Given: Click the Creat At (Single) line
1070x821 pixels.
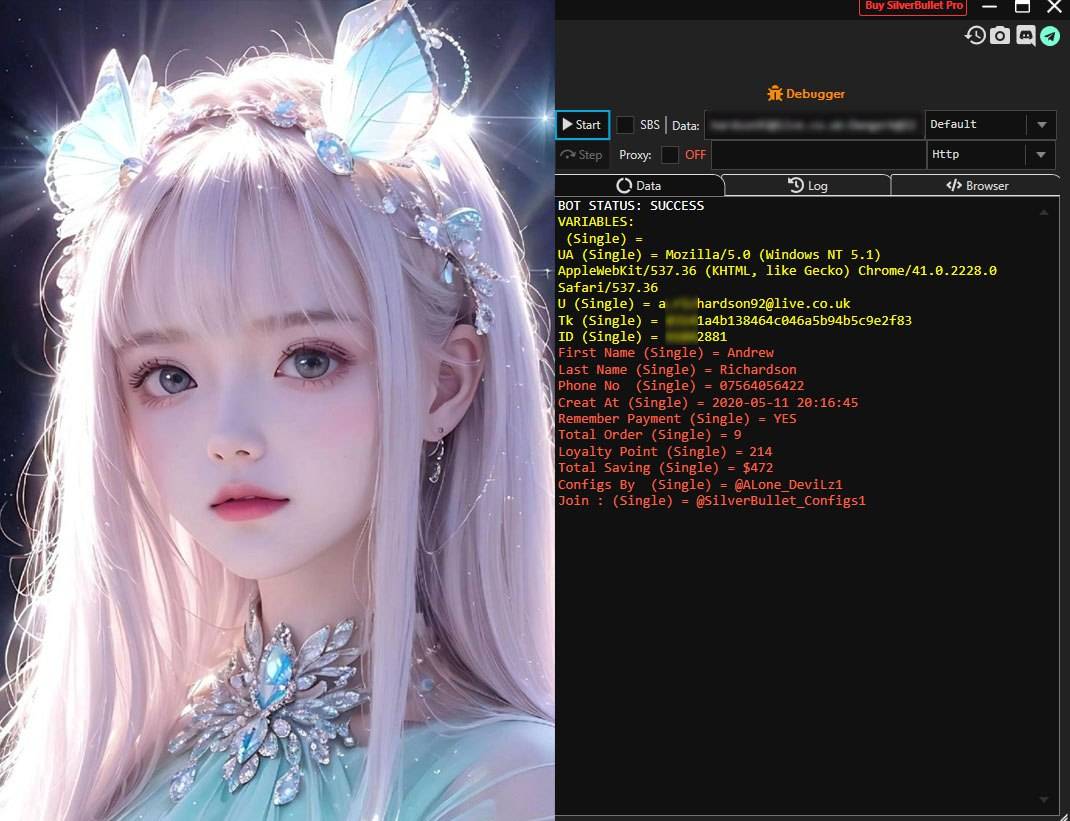Looking at the screenshot, I should tap(708, 403).
